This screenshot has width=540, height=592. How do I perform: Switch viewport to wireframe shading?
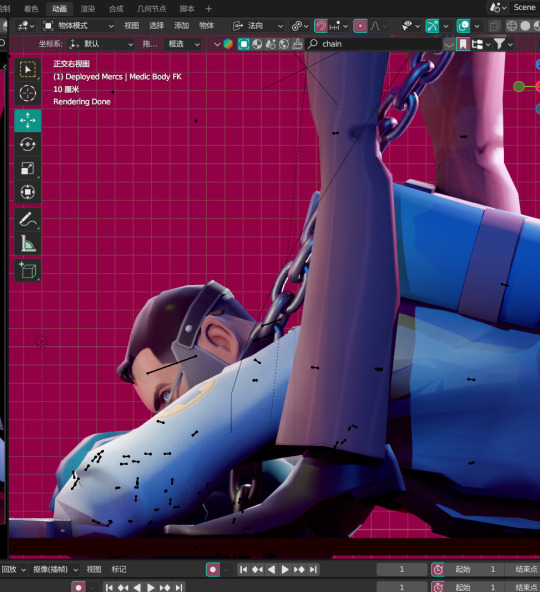[512, 26]
